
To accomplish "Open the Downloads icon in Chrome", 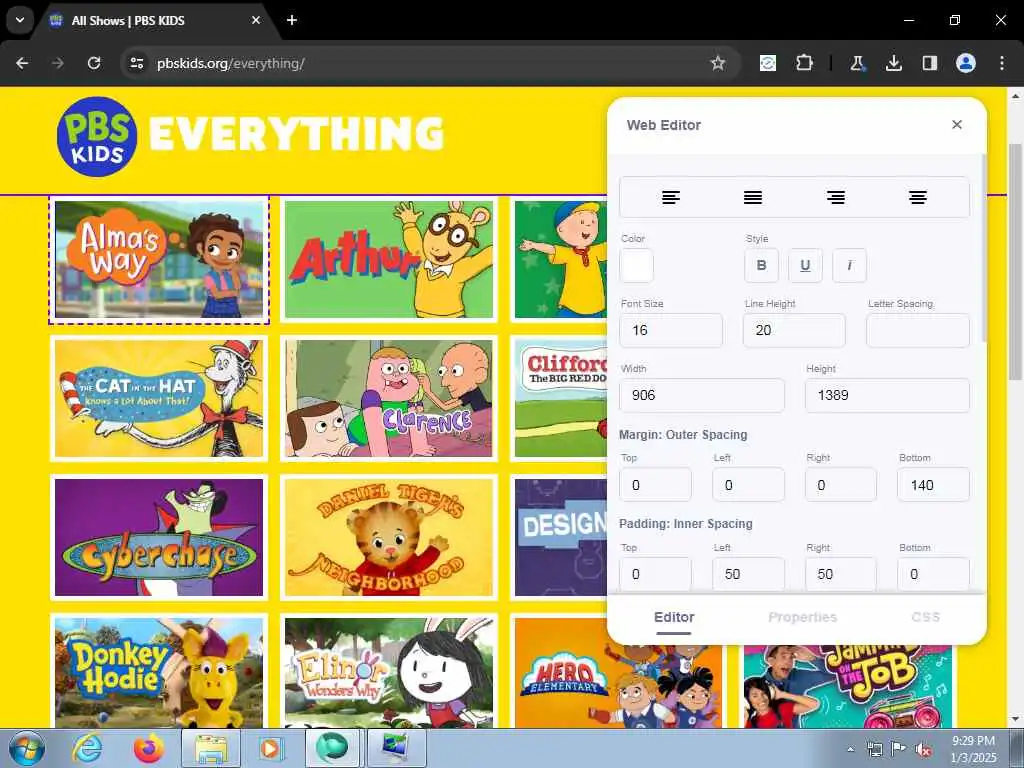I will click(x=893, y=63).
